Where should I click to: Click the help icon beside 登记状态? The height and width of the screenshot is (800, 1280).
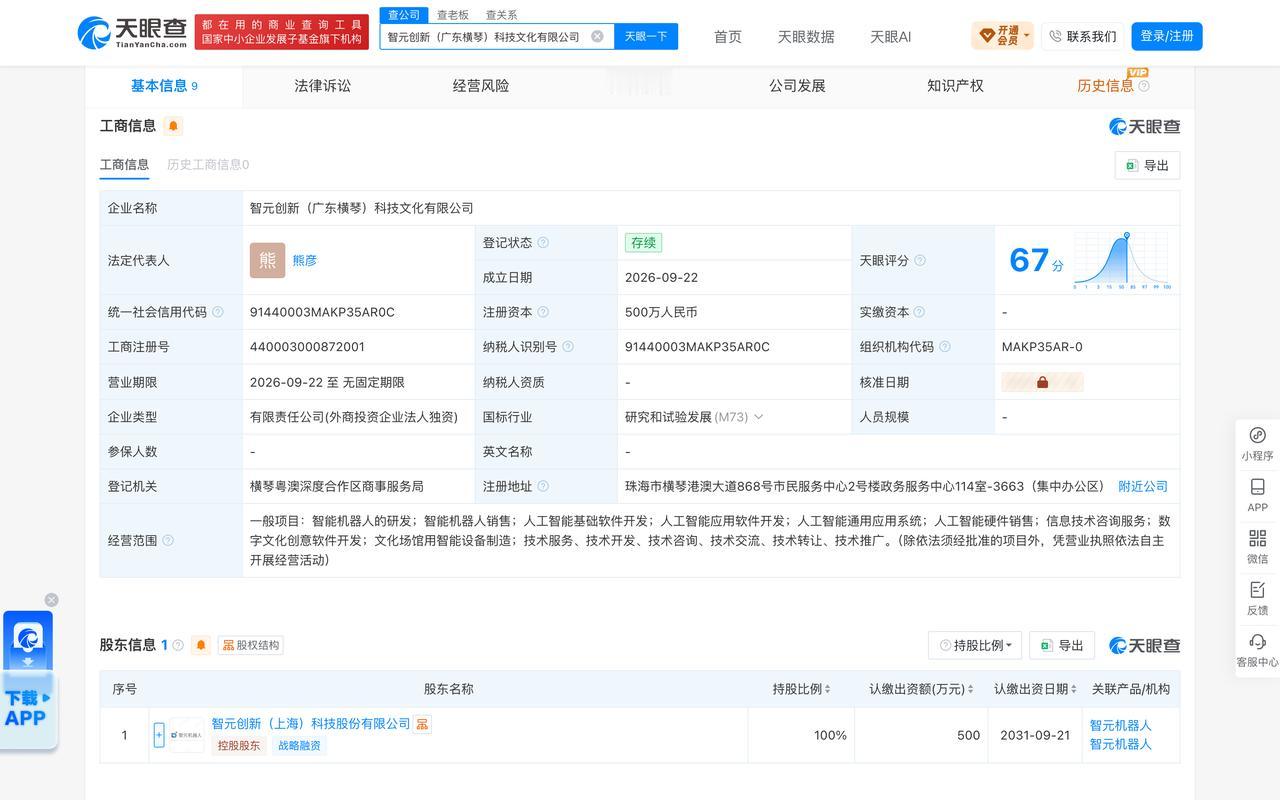click(x=543, y=243)
